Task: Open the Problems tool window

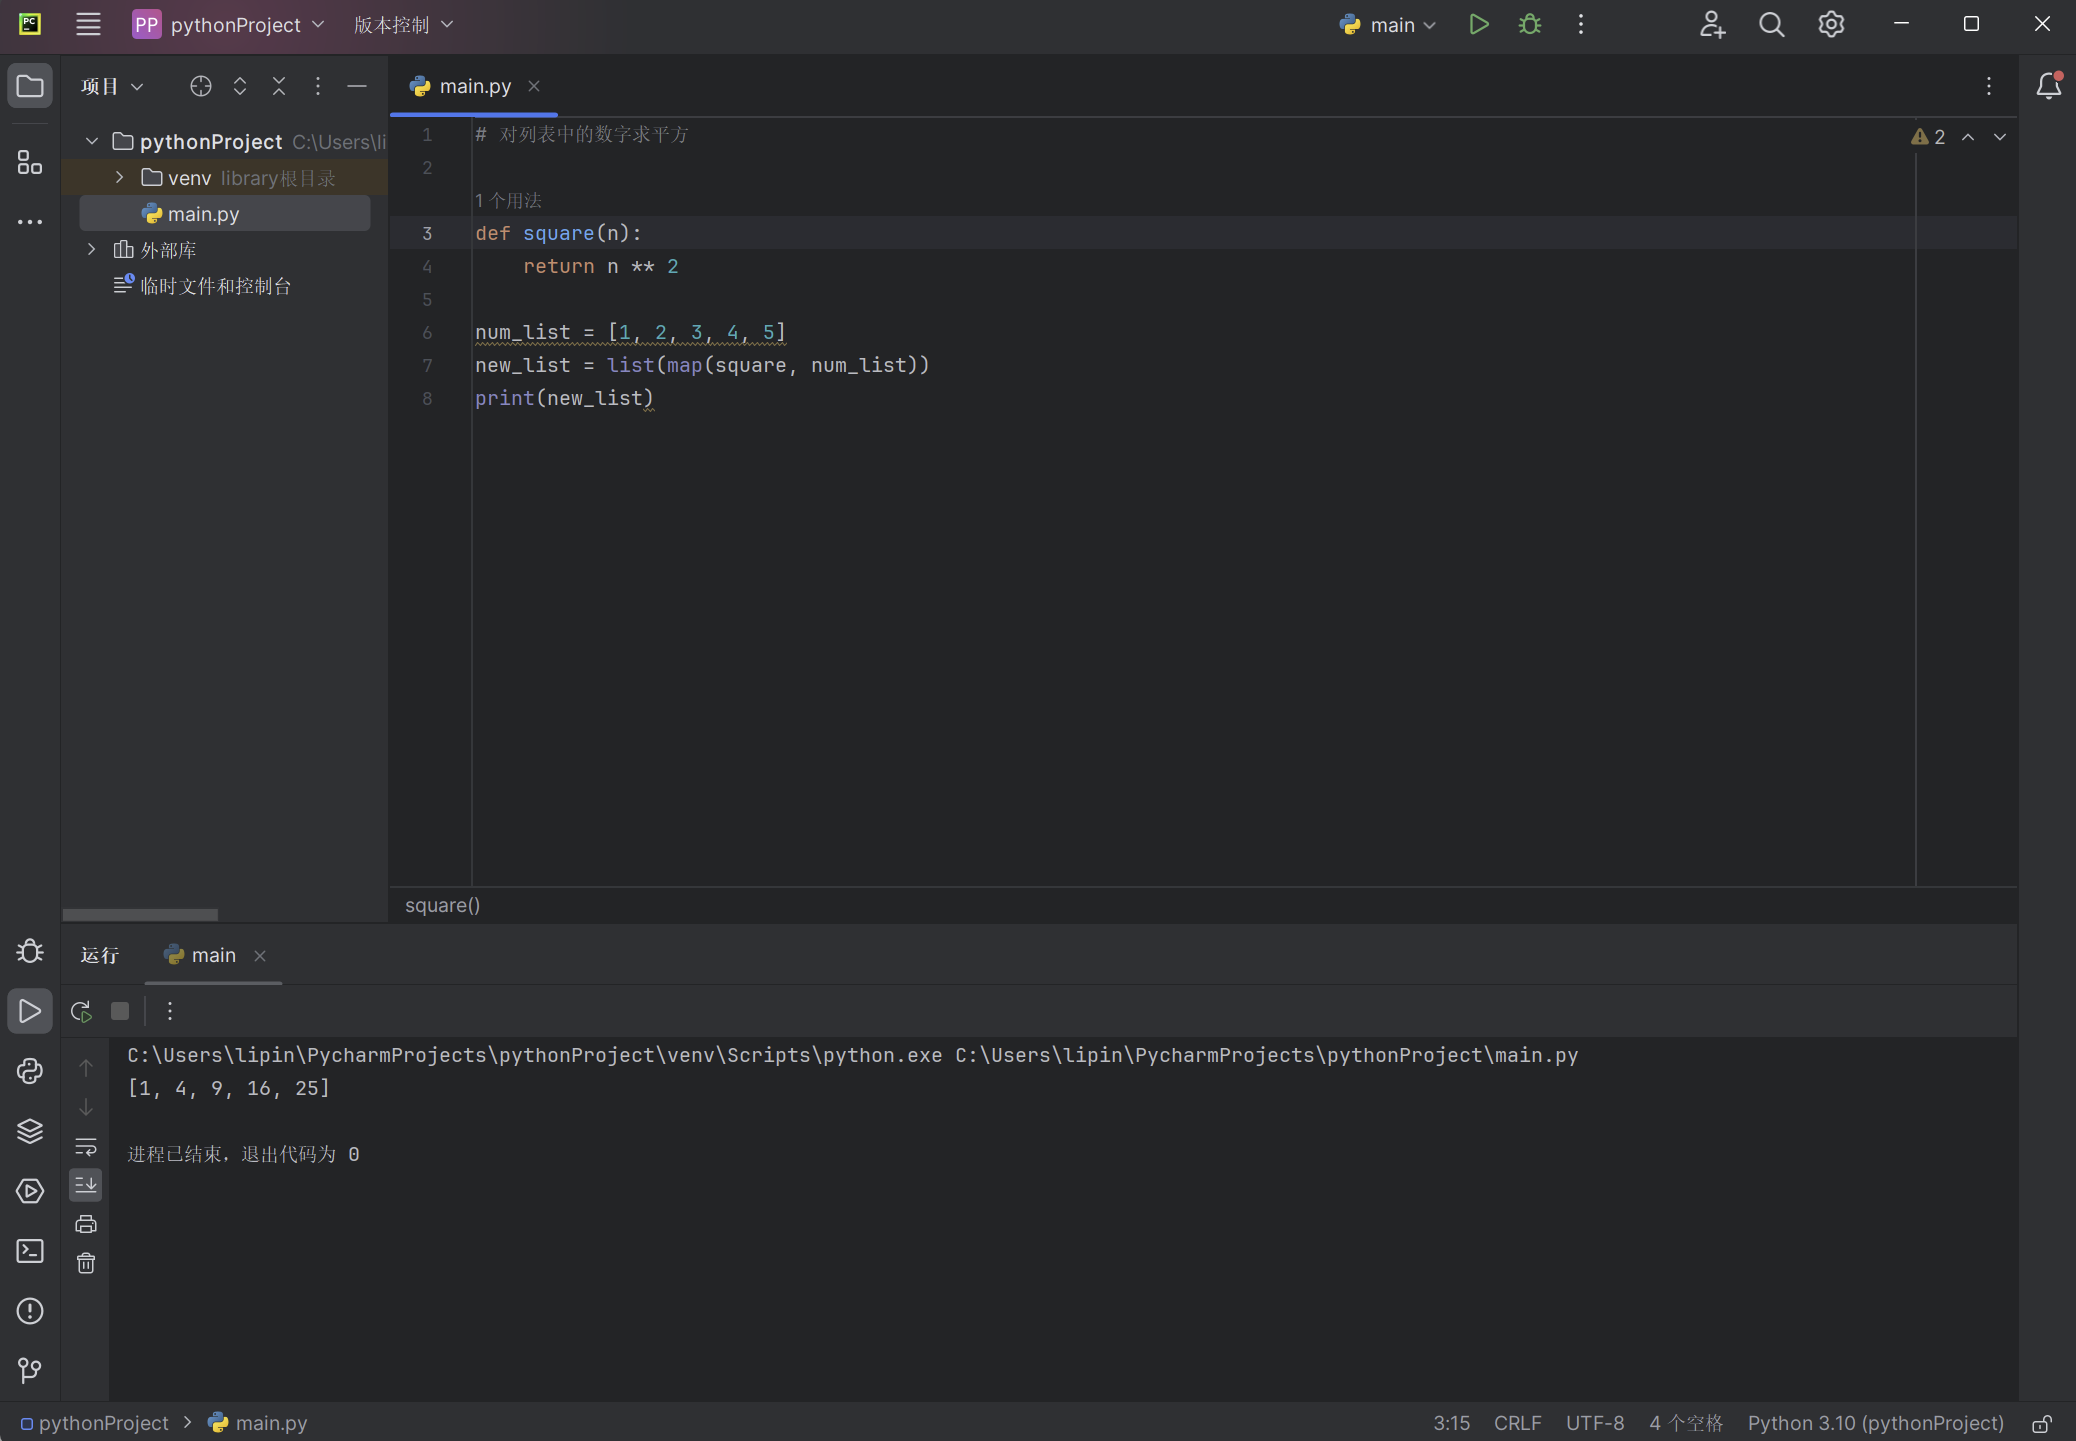Action: 30,1311
